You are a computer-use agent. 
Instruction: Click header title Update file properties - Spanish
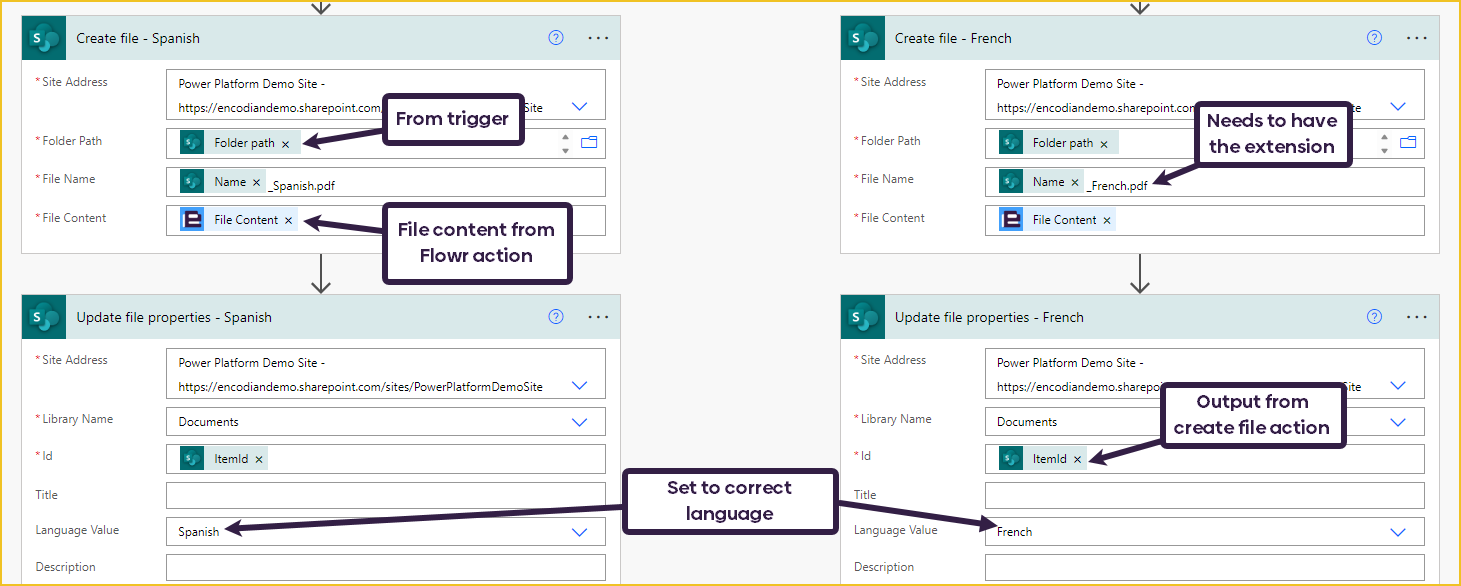[x=174, y=317]
